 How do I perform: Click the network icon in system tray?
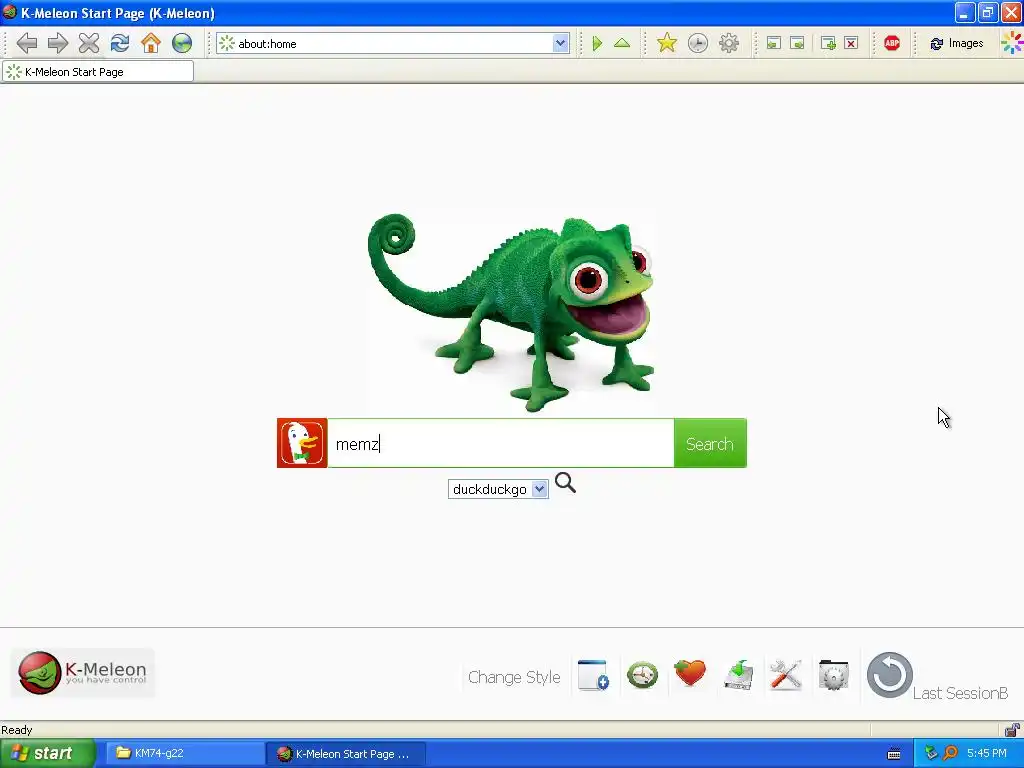tap(931, 754)
